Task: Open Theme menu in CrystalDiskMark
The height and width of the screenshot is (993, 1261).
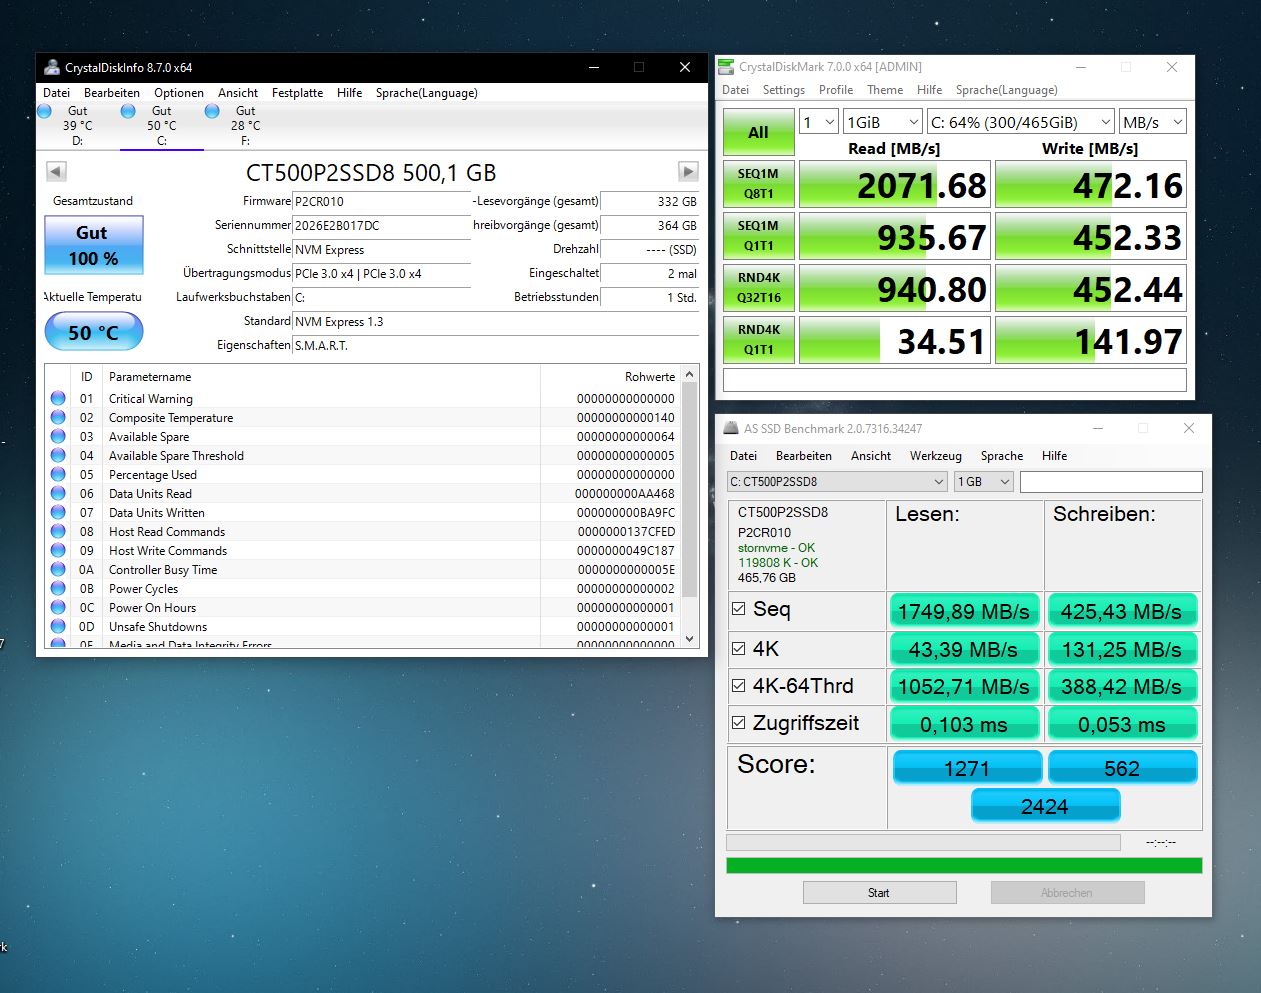Action: (885, 90)
